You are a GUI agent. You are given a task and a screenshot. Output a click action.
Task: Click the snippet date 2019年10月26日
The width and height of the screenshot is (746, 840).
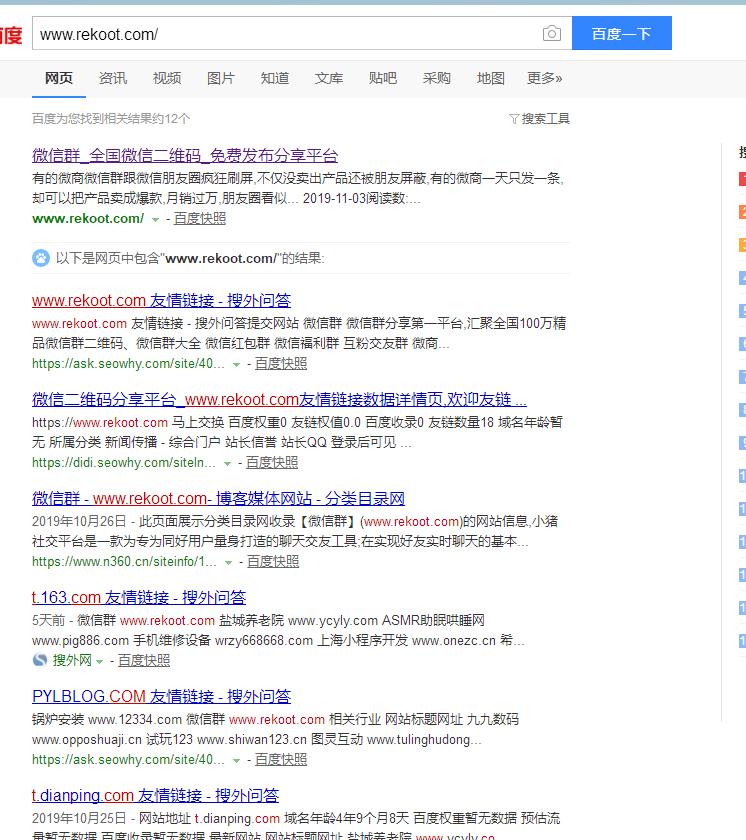[x=79, y=521]
